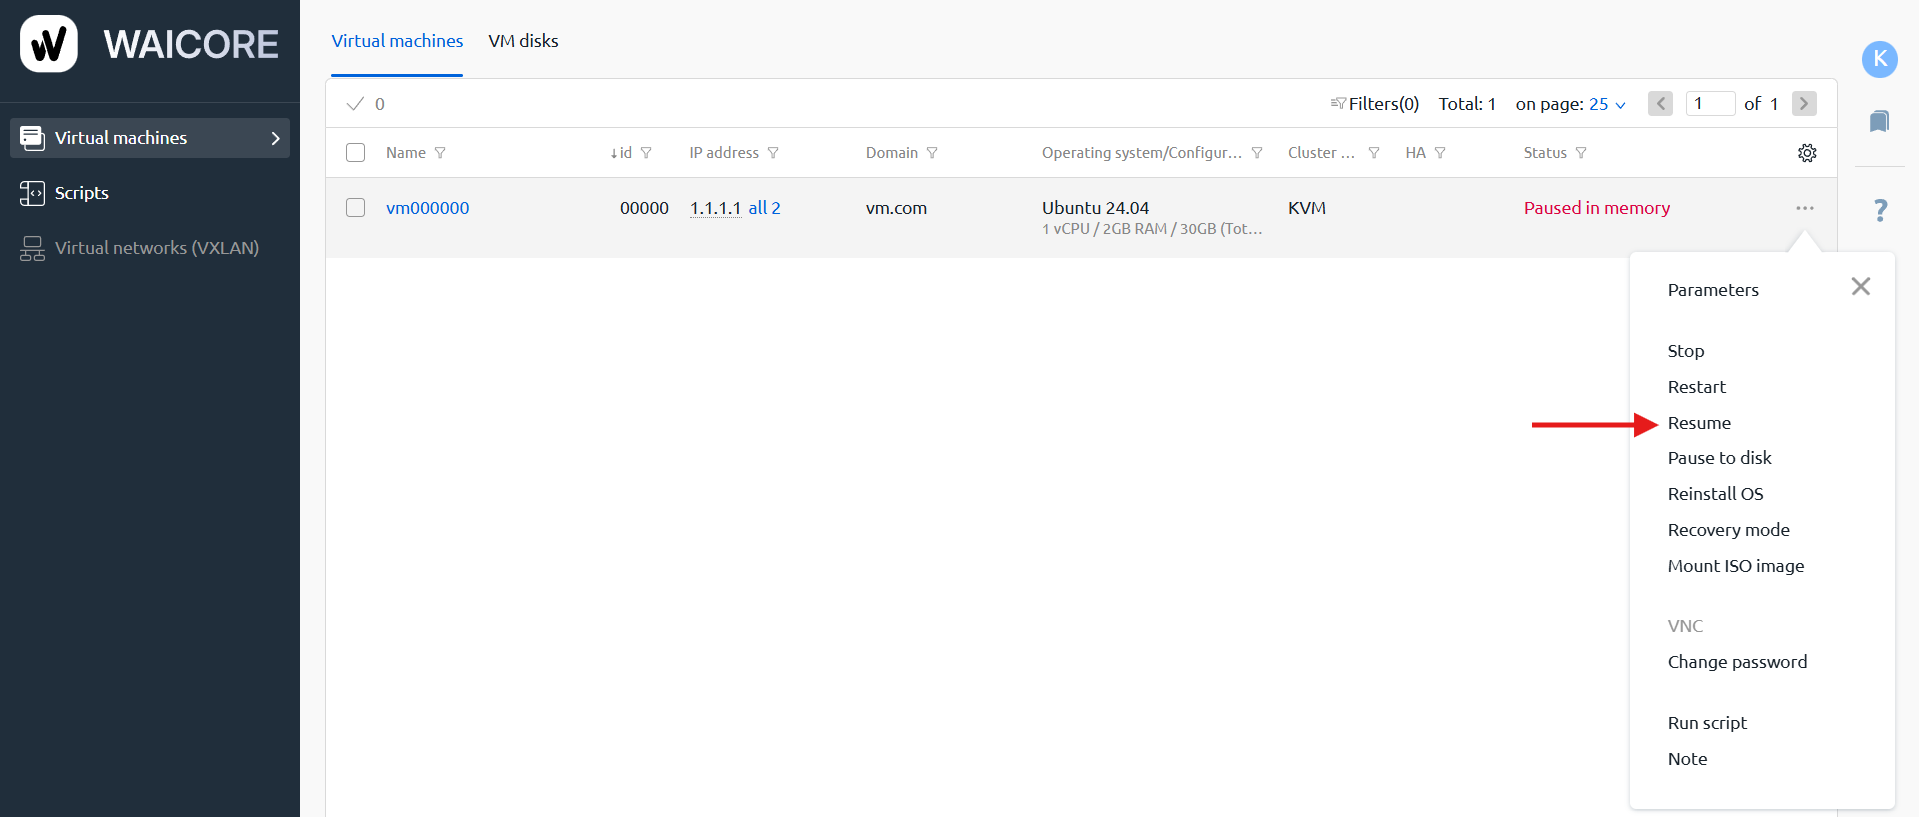Click the three-dots actions menu for vm000000
This screenshot has width=1919, height=817.
point(1805,208)
